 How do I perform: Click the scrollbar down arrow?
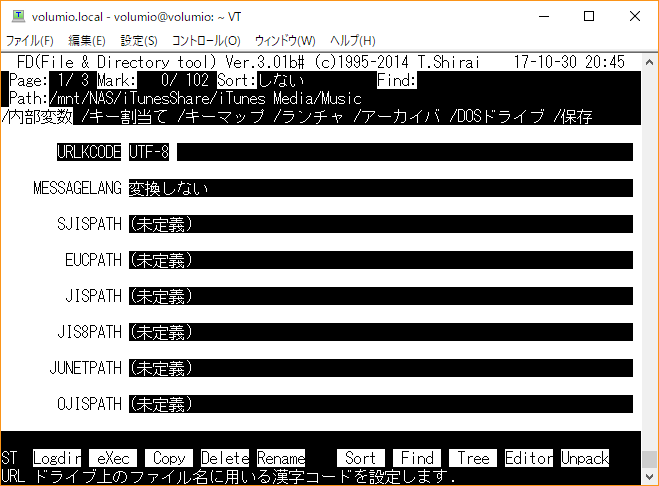(650, 477)
